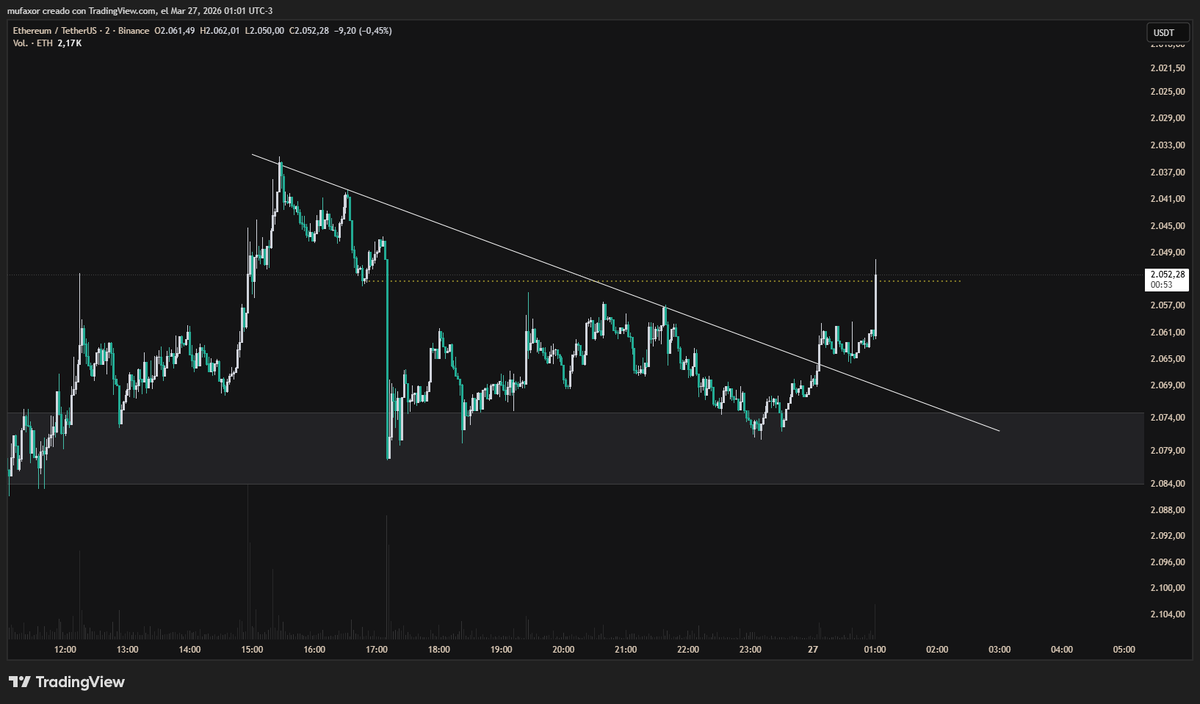
Task: Click the 2.041,00 price axis label
Action: tap(1167, 199)
